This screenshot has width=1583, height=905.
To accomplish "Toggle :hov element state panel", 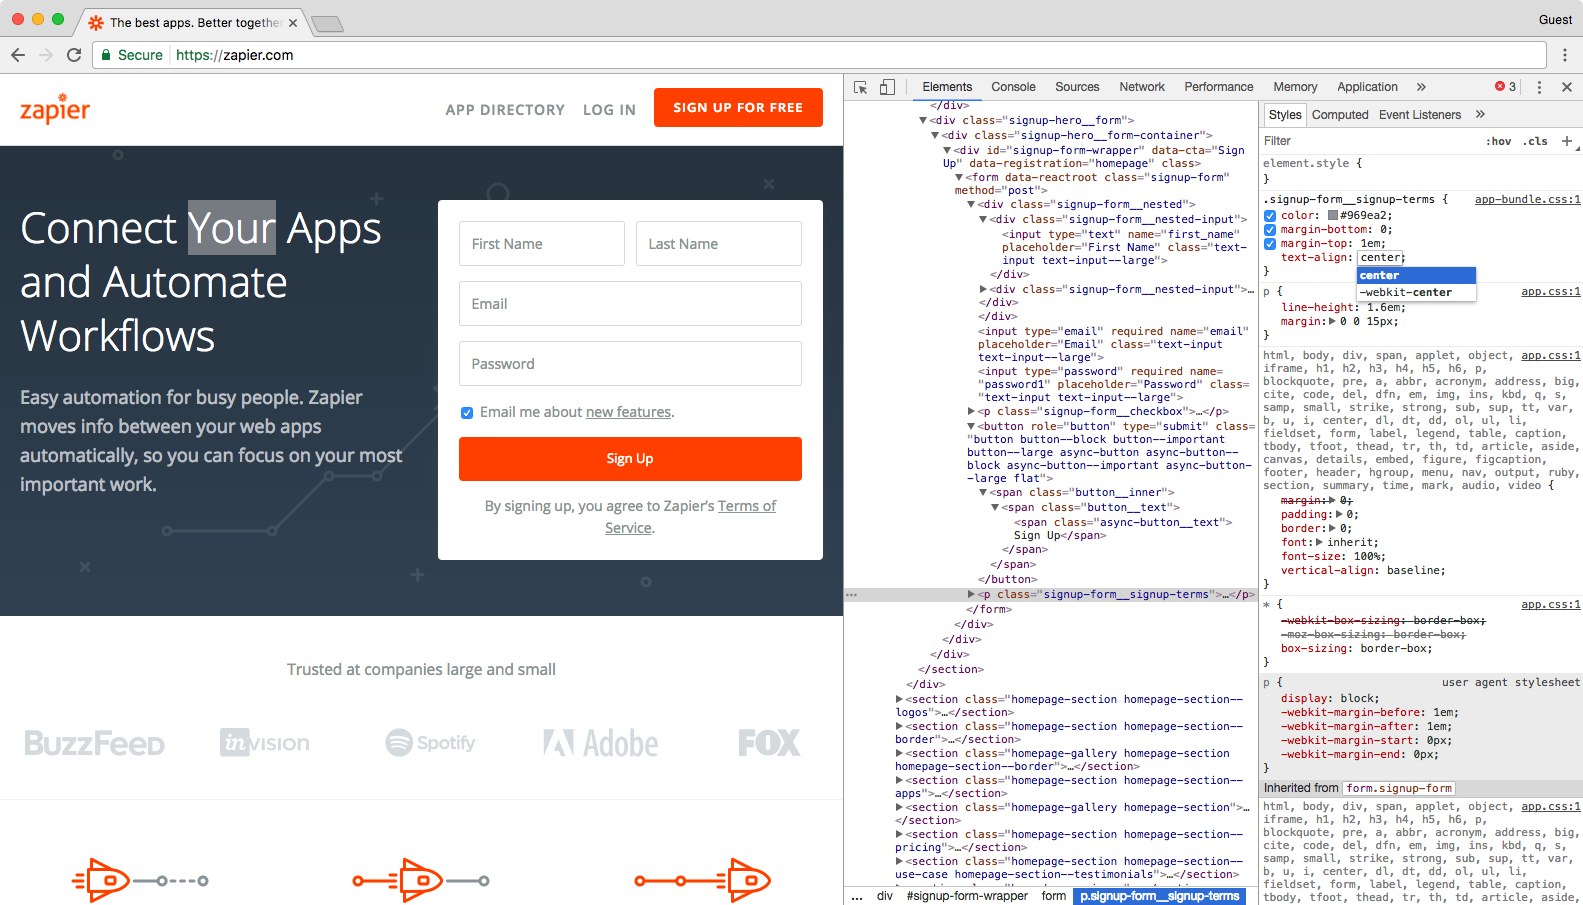I will coord(1498,141).
